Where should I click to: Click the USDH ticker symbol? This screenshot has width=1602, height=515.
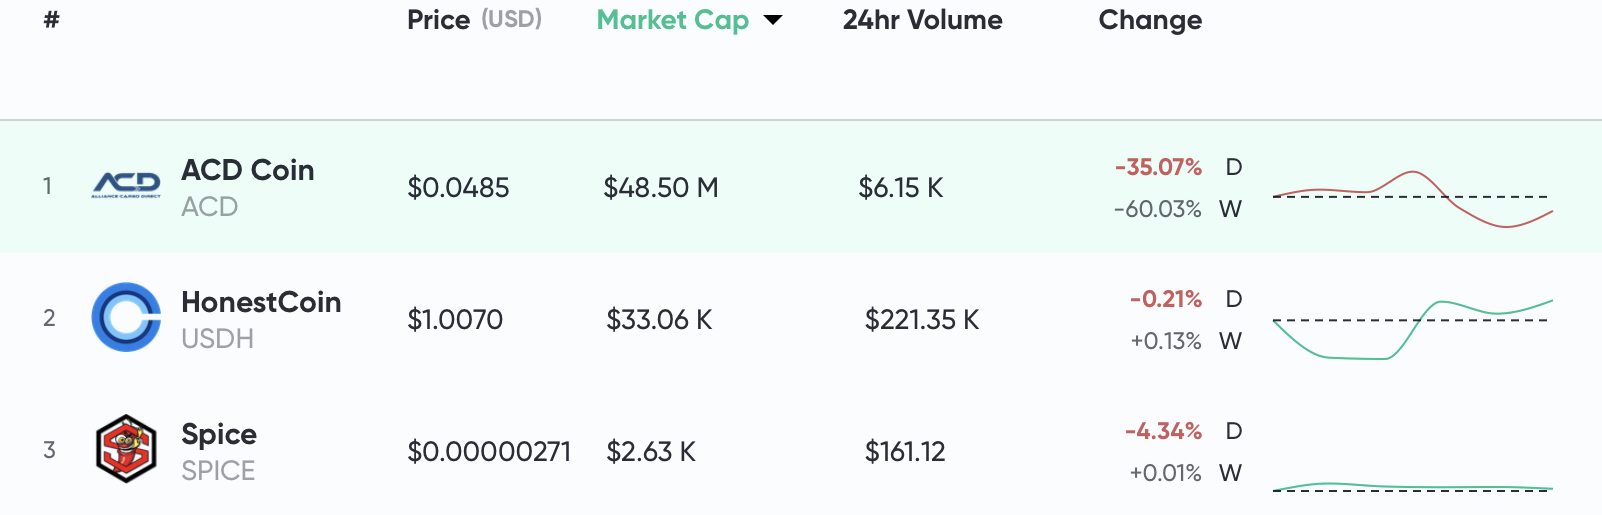click(x=218, y=339)
